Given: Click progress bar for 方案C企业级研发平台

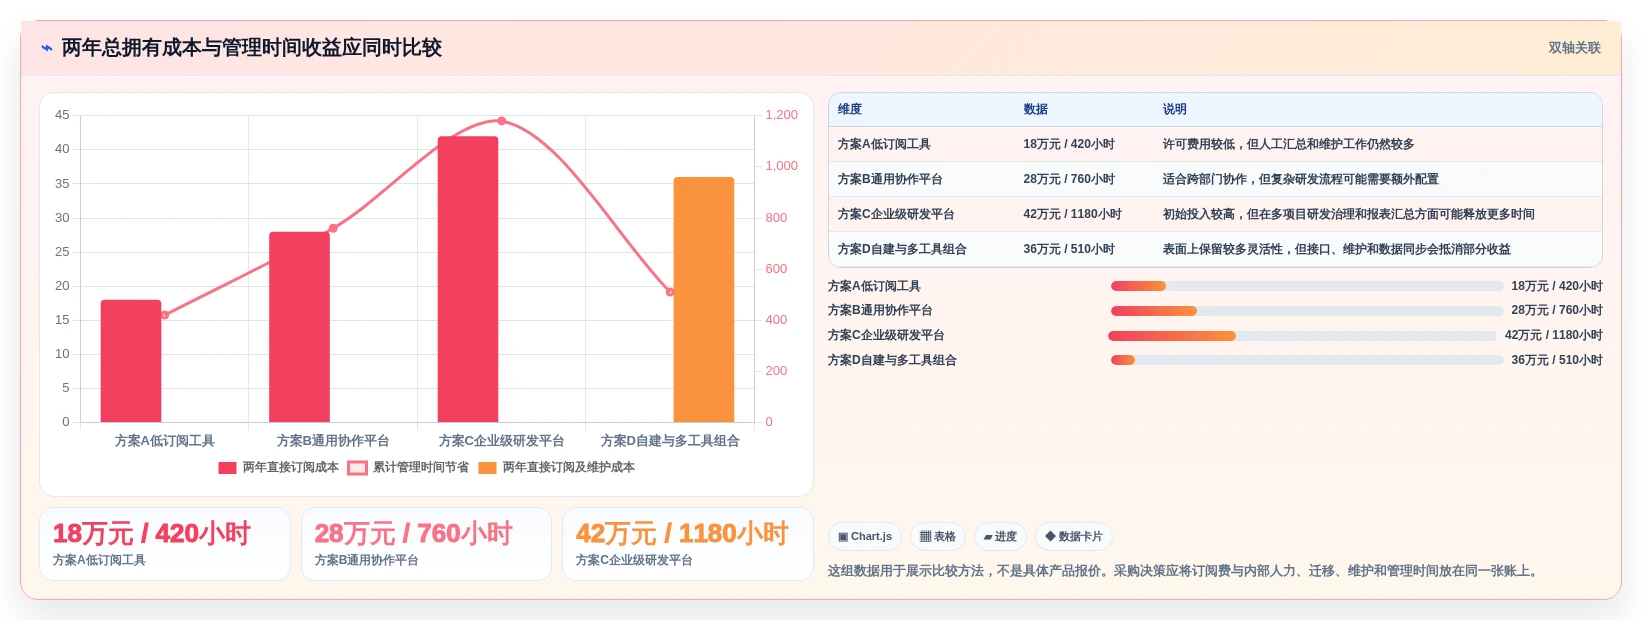Looking at the screenshot, I should (1302, 336).
